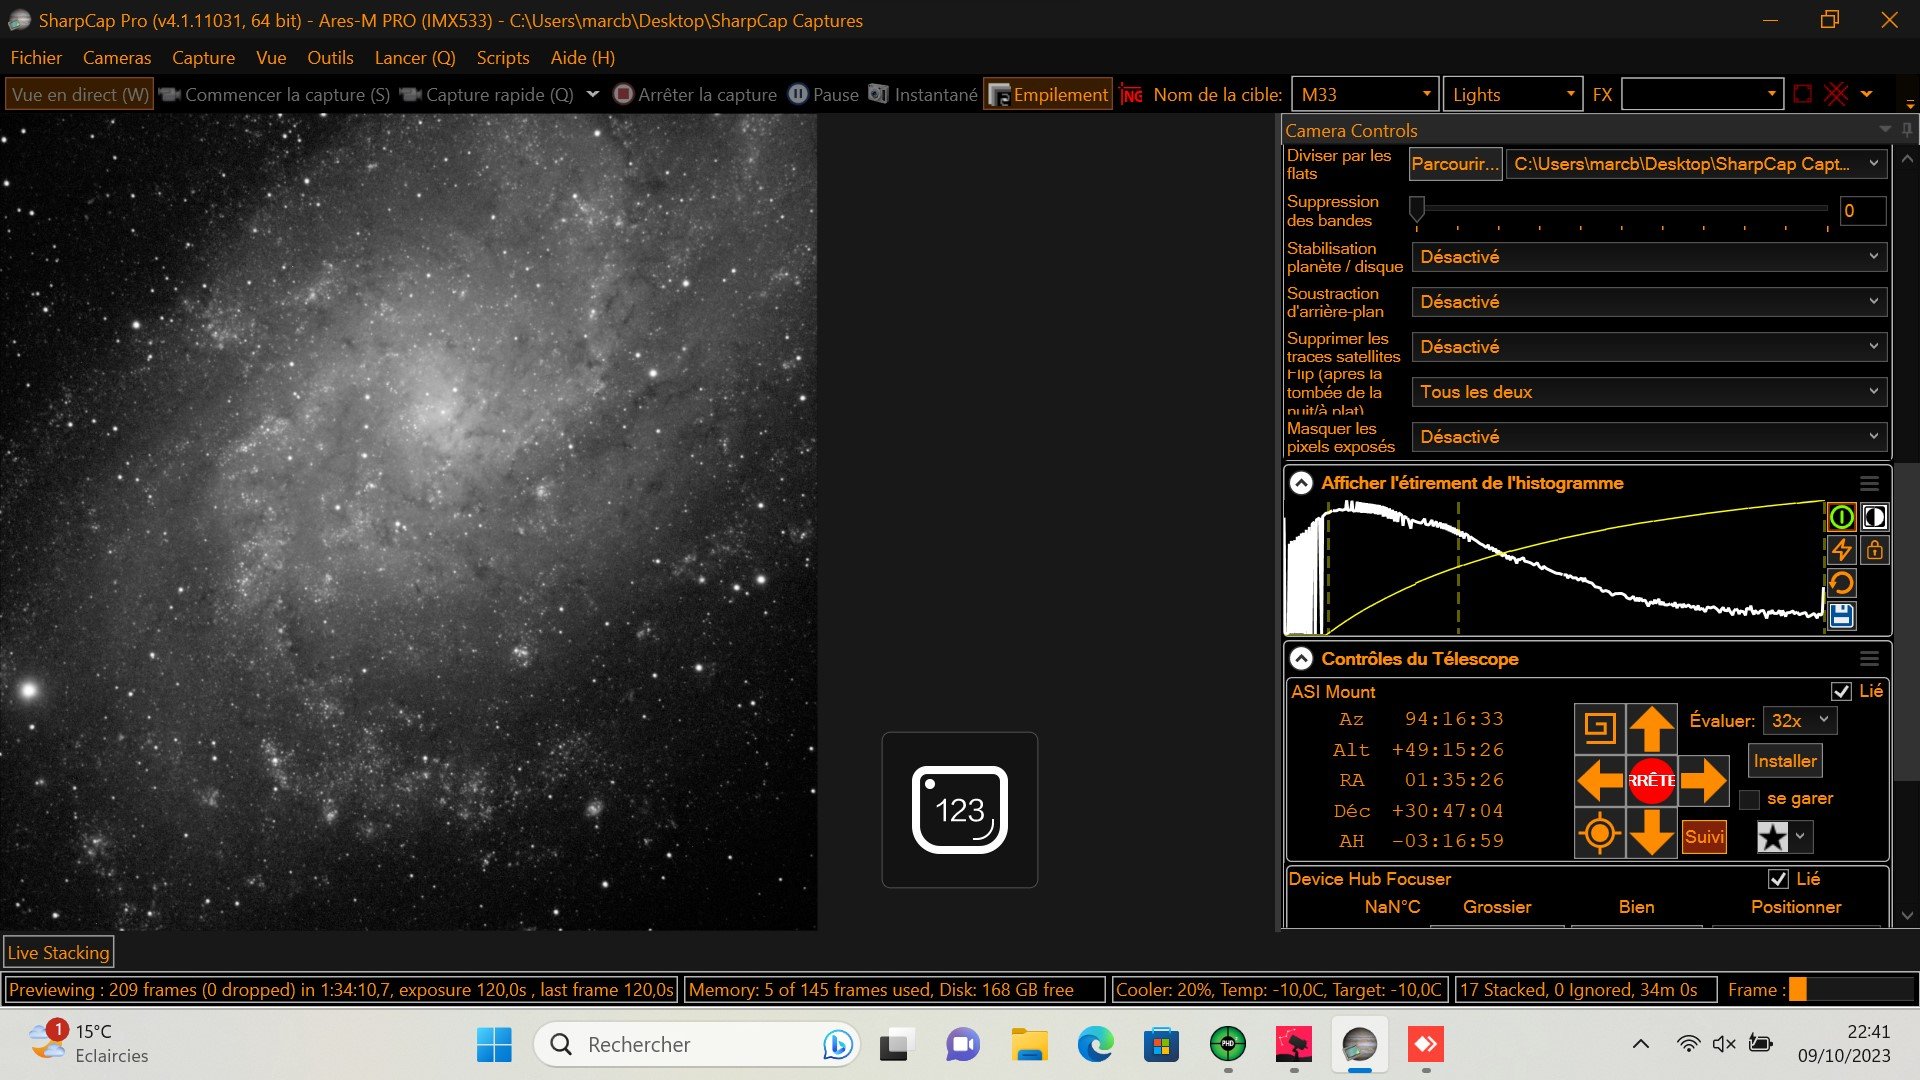Image resolution: width=1920 pixels, height=1080 pixels.
Task: Toggle histogram stretch enable green icon
Action: click(1841, 517)
